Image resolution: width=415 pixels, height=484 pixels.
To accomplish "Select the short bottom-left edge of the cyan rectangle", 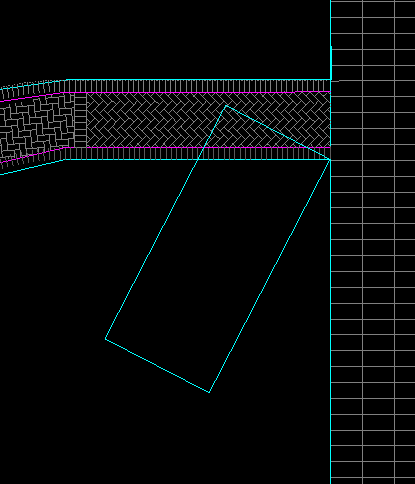I will (x=157, y=366).
